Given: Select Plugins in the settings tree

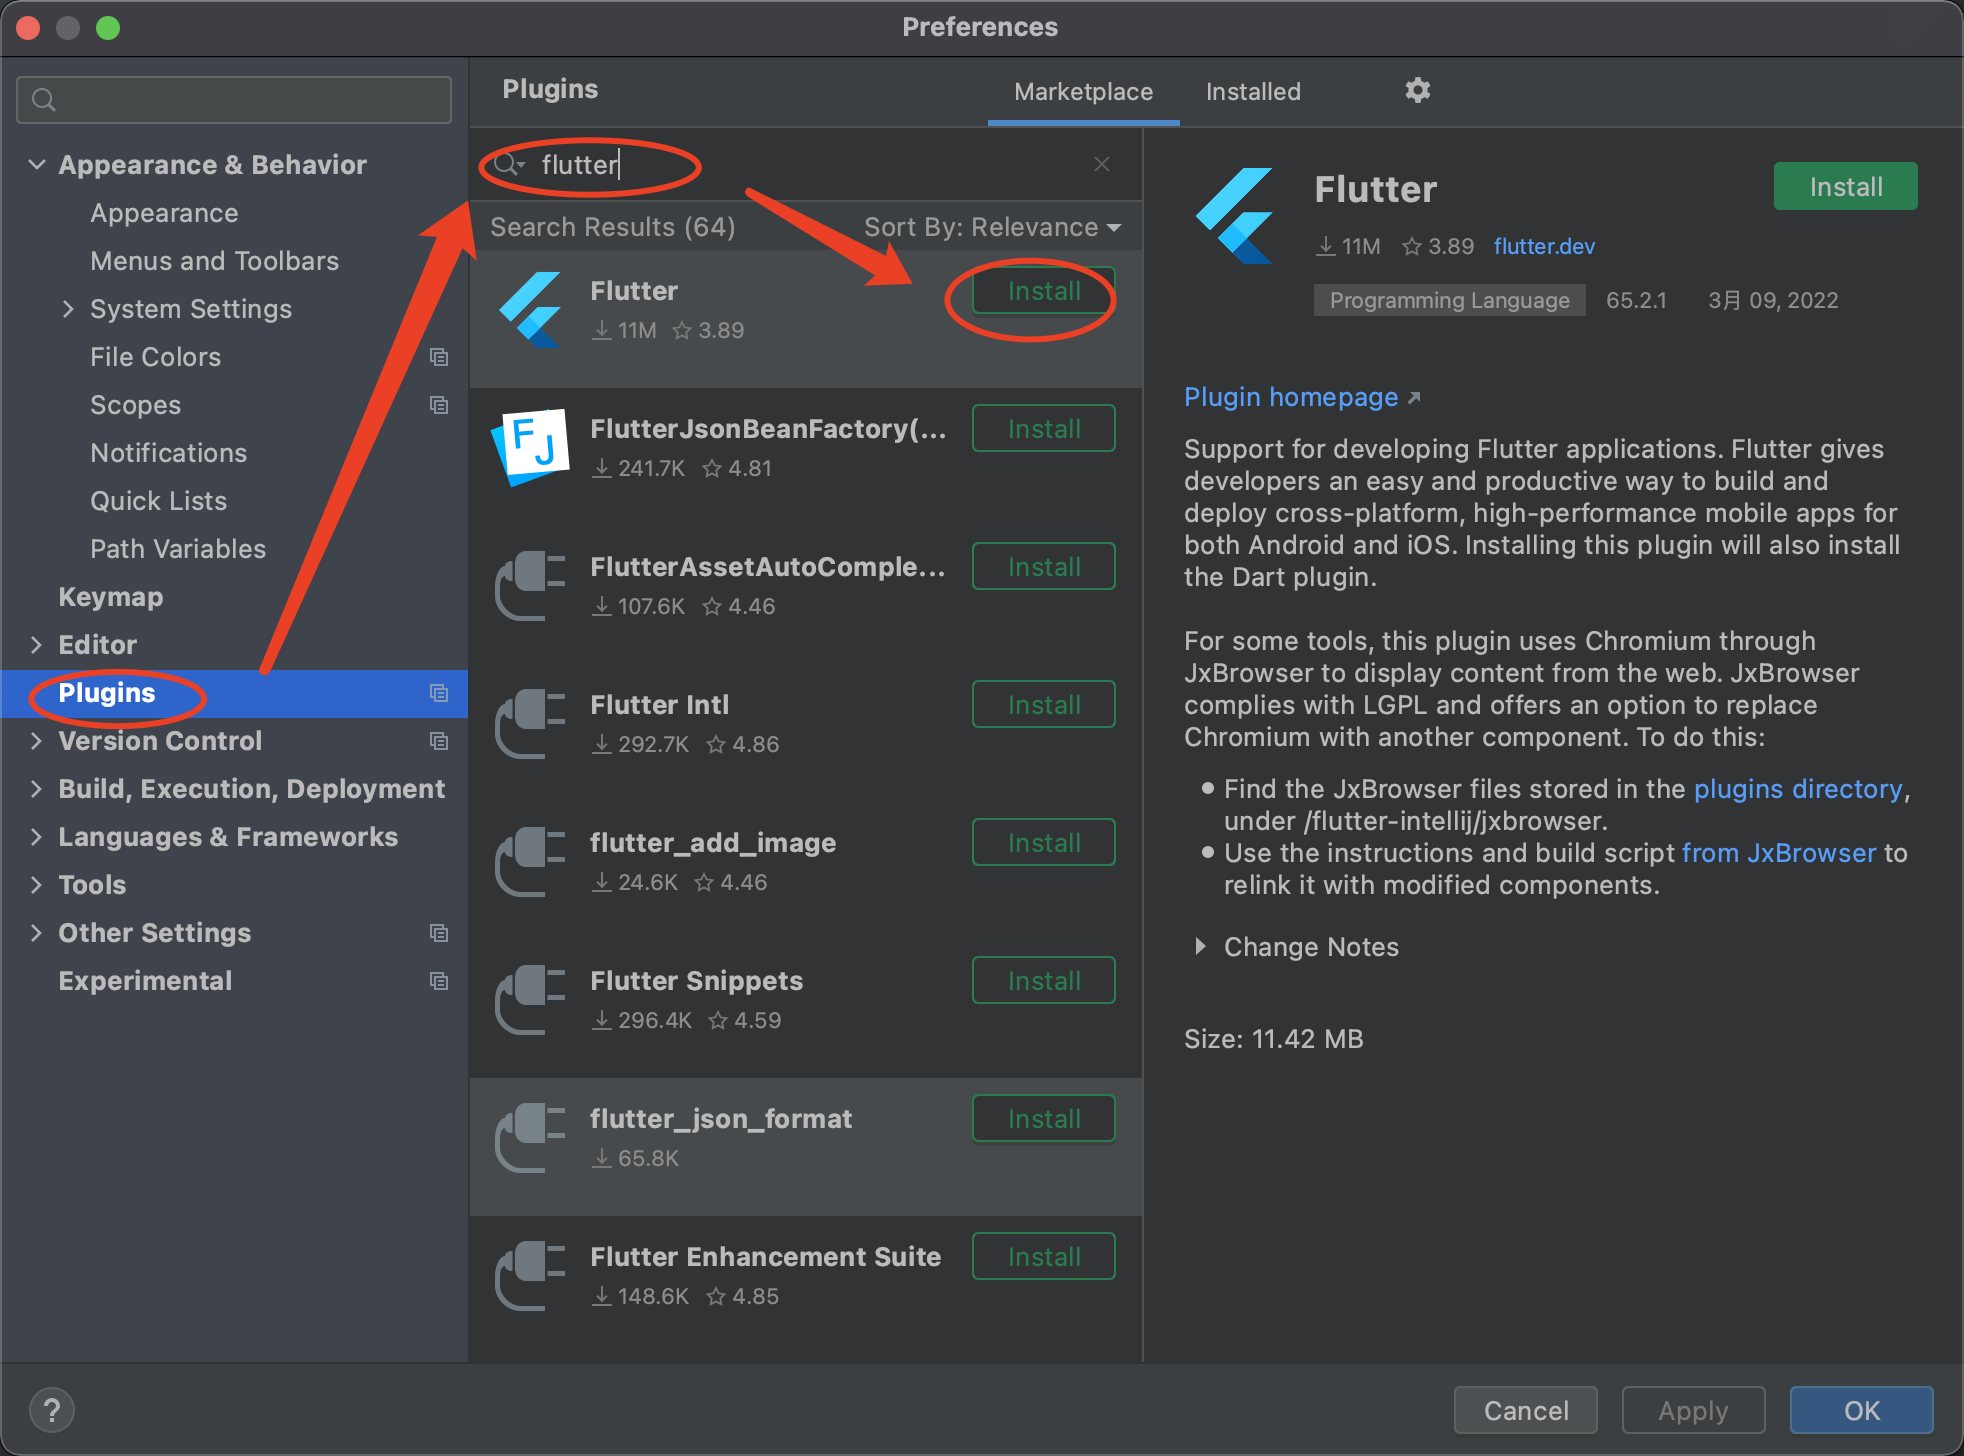Looking at the screenshot, I should (x=106, y=693).
